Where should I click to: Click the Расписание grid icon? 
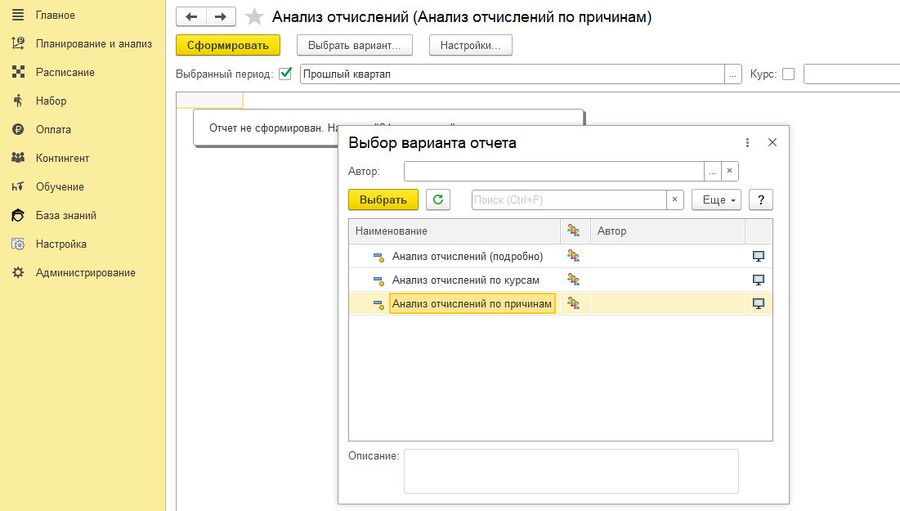click(18, 72)
